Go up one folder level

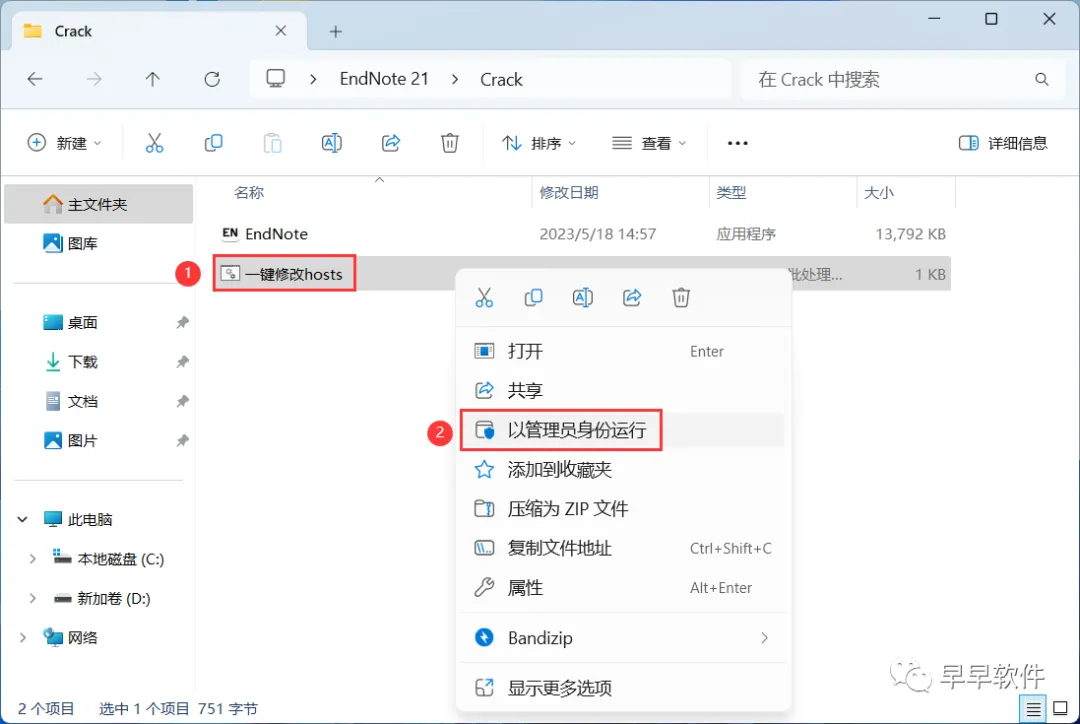tap(153, 79)
